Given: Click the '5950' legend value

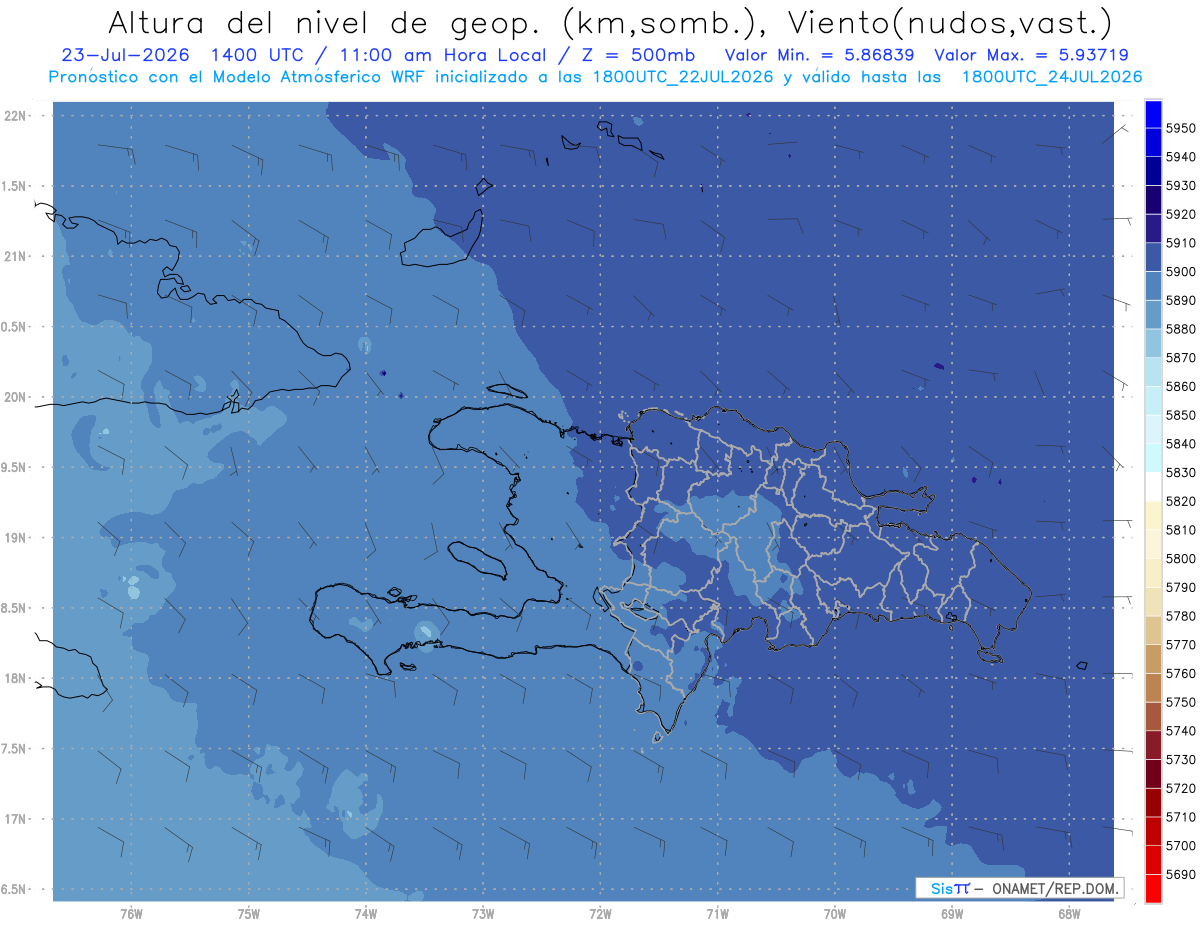Looking at the screenshot, I should [1181, 128].
